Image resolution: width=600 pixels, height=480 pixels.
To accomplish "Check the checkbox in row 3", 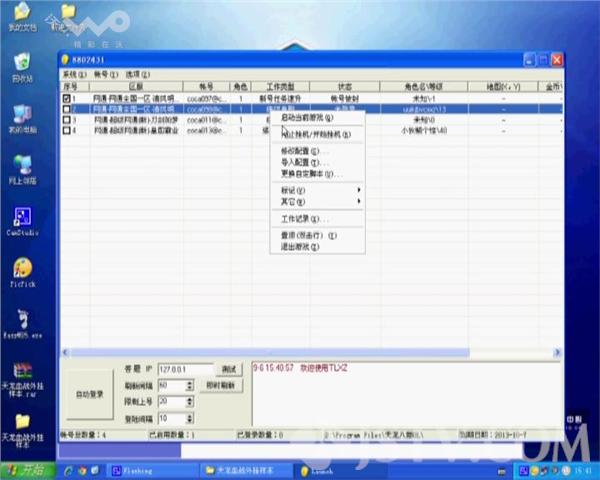I will coord(67,120).
